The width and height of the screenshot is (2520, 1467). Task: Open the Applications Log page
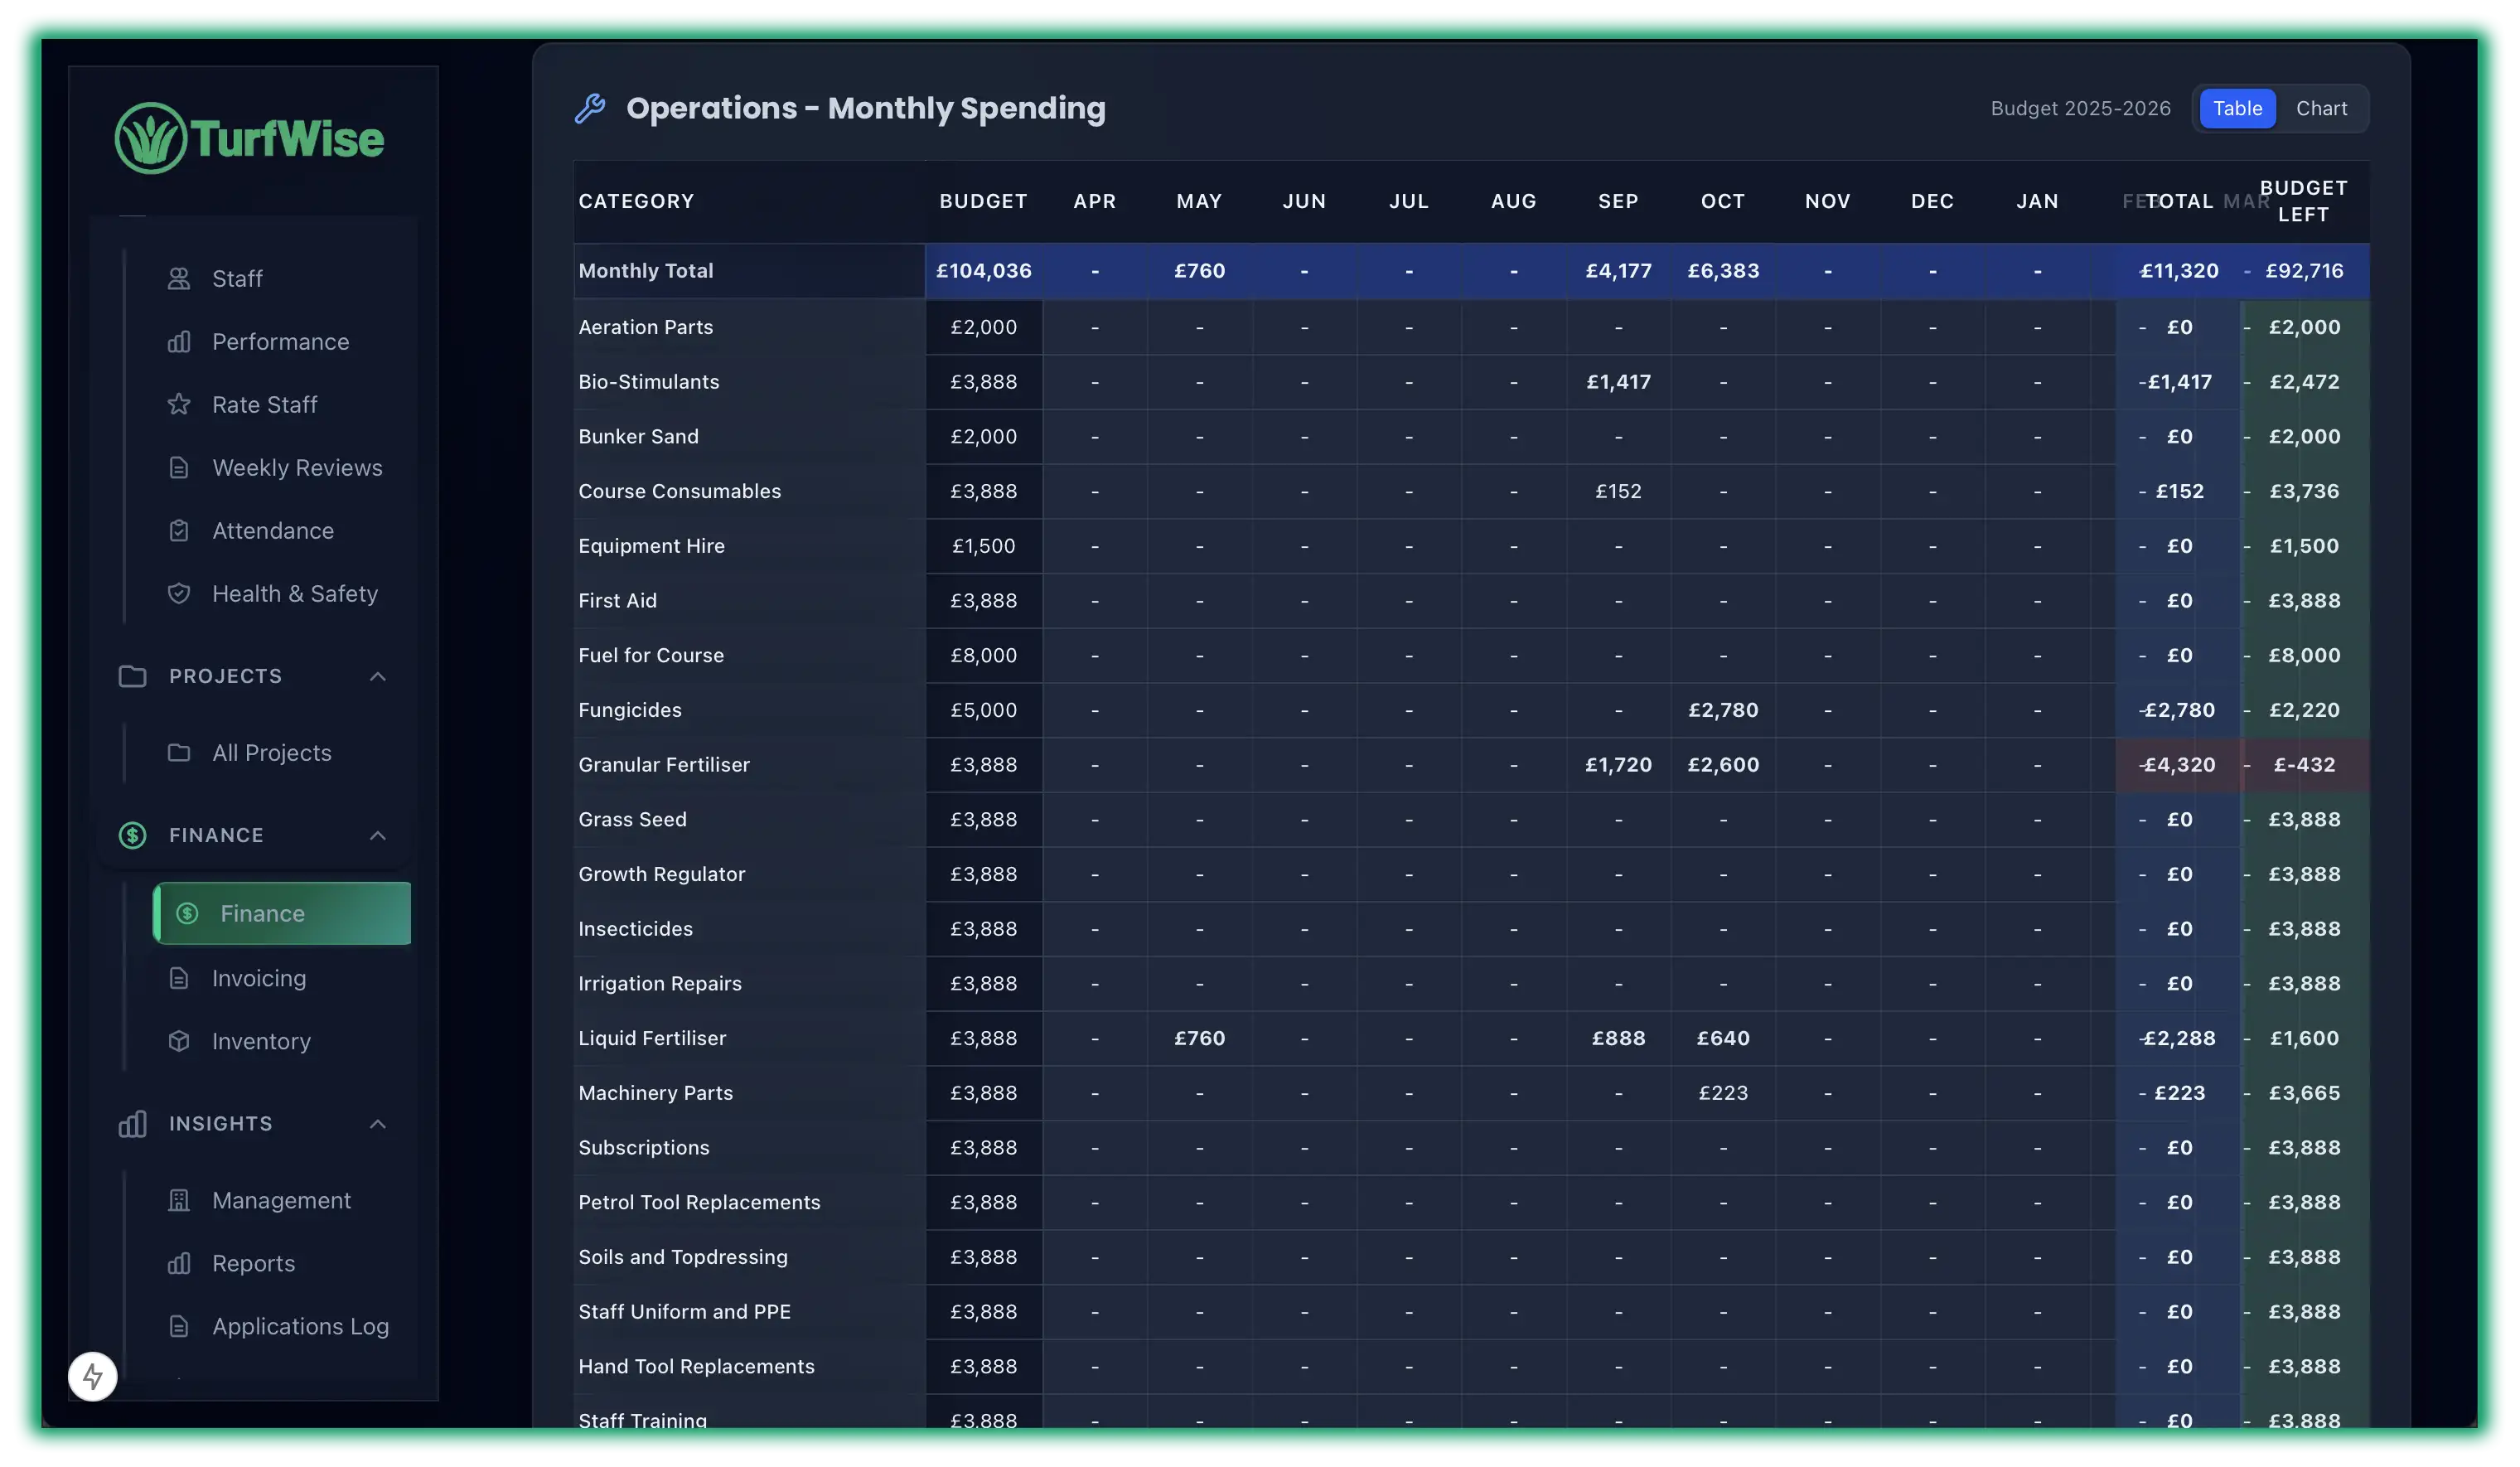click(299, 1325)
